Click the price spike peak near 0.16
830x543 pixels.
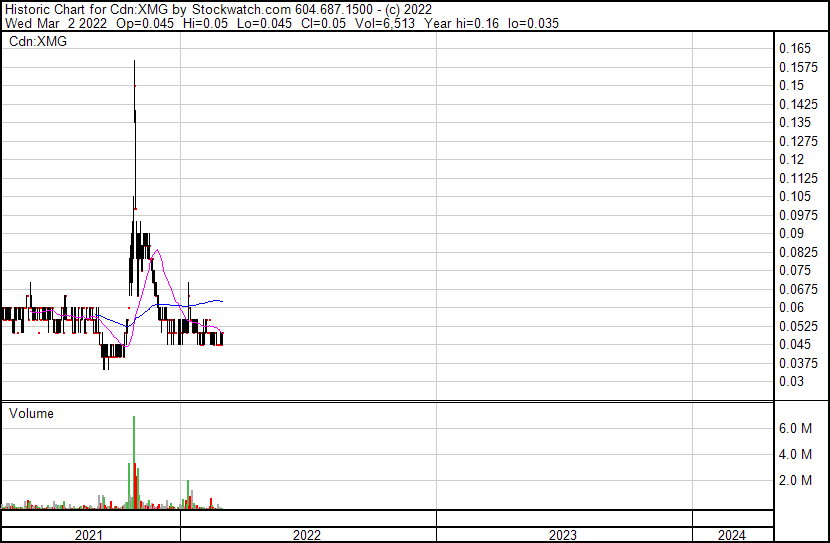tap(134, 61)
